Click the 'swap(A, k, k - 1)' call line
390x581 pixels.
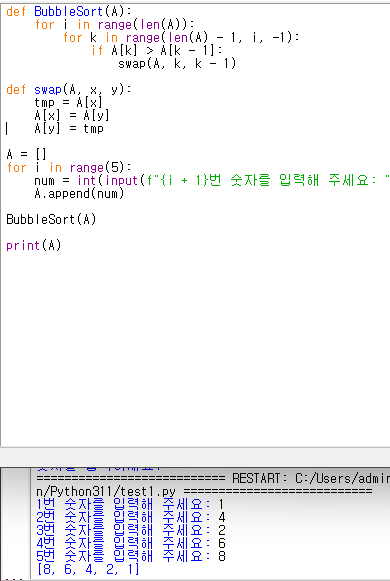click(x=177, y=64)
